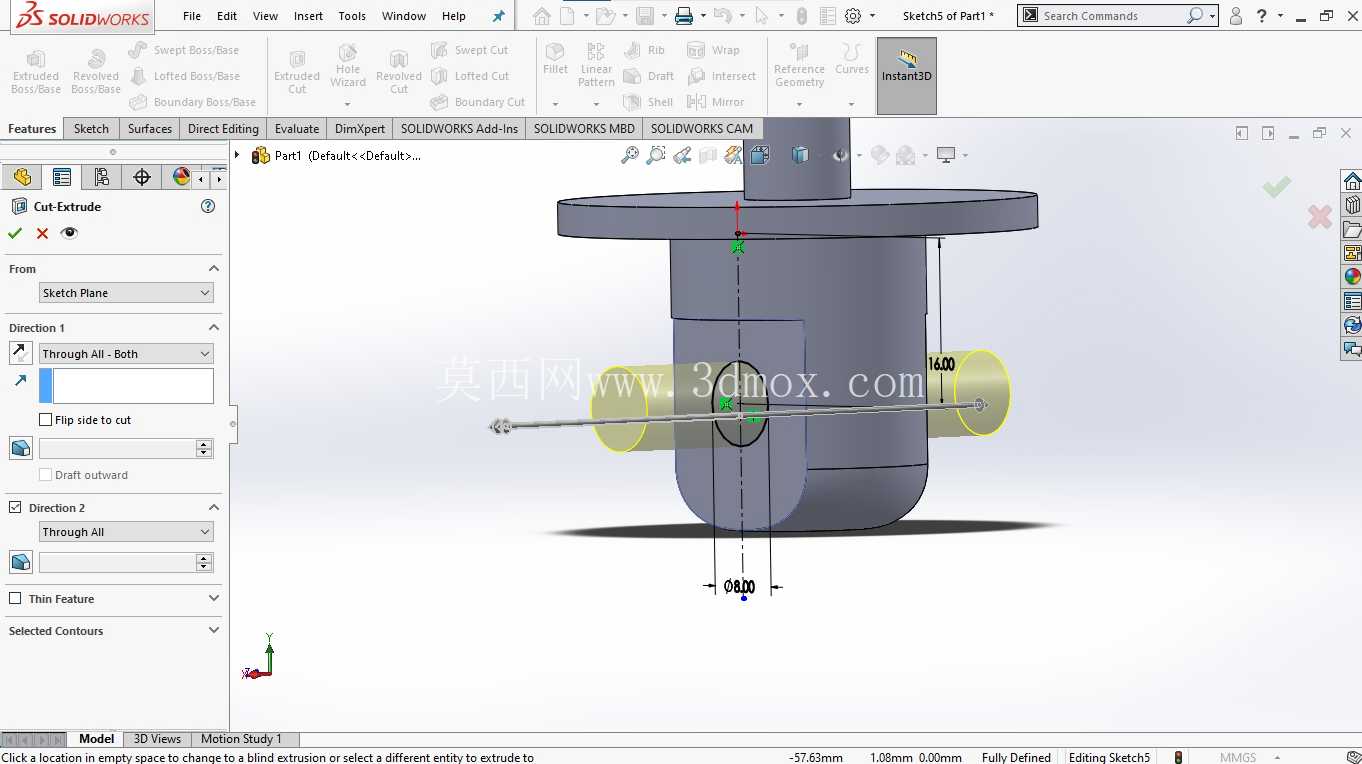Click the Direction 1 draft on/off button
Screen dimensions: 1362x764
(x=20, y=448)
